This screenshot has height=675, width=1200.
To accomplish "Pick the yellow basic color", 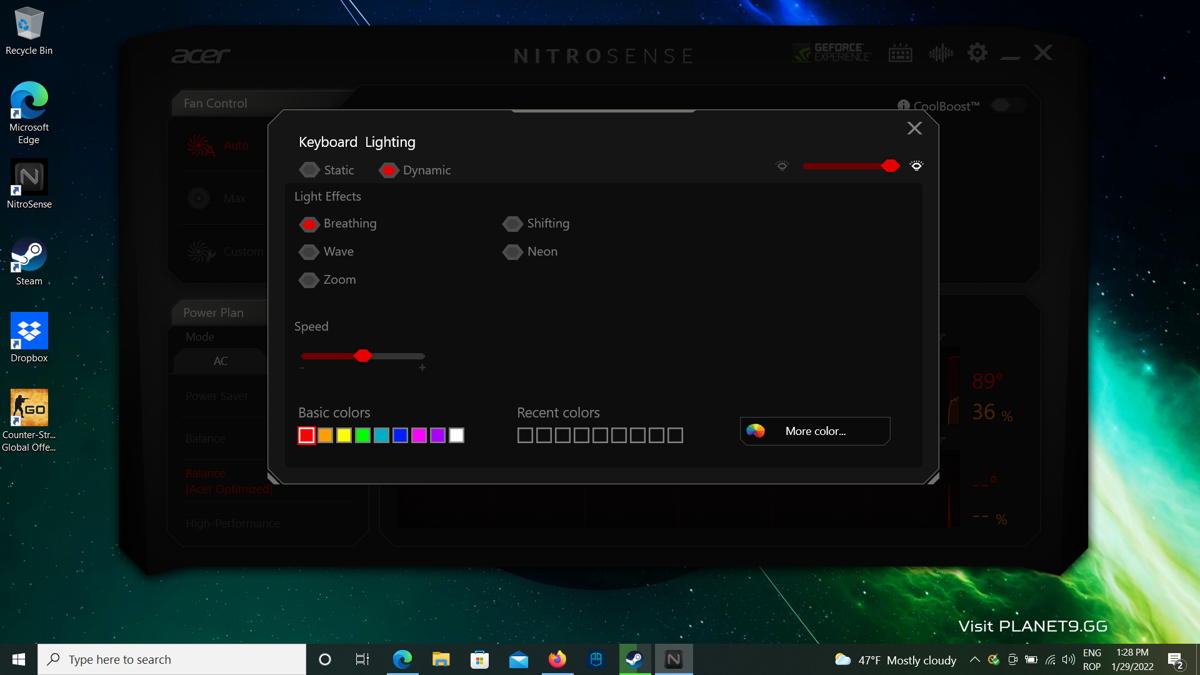I will pos(344,435).
